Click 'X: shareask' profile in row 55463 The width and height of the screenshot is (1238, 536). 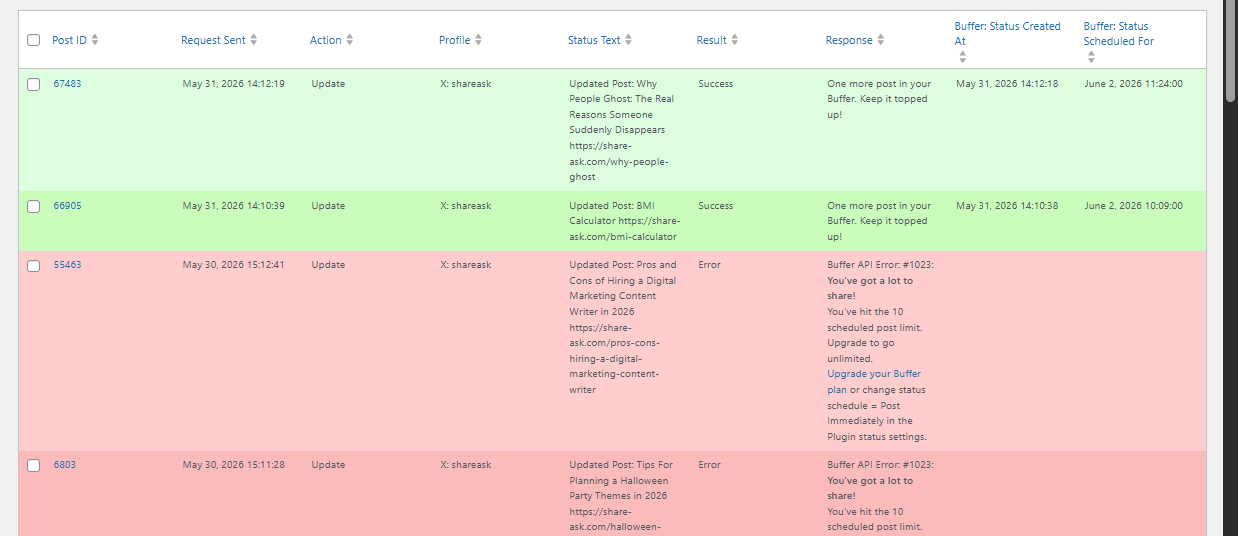(466, 265)
